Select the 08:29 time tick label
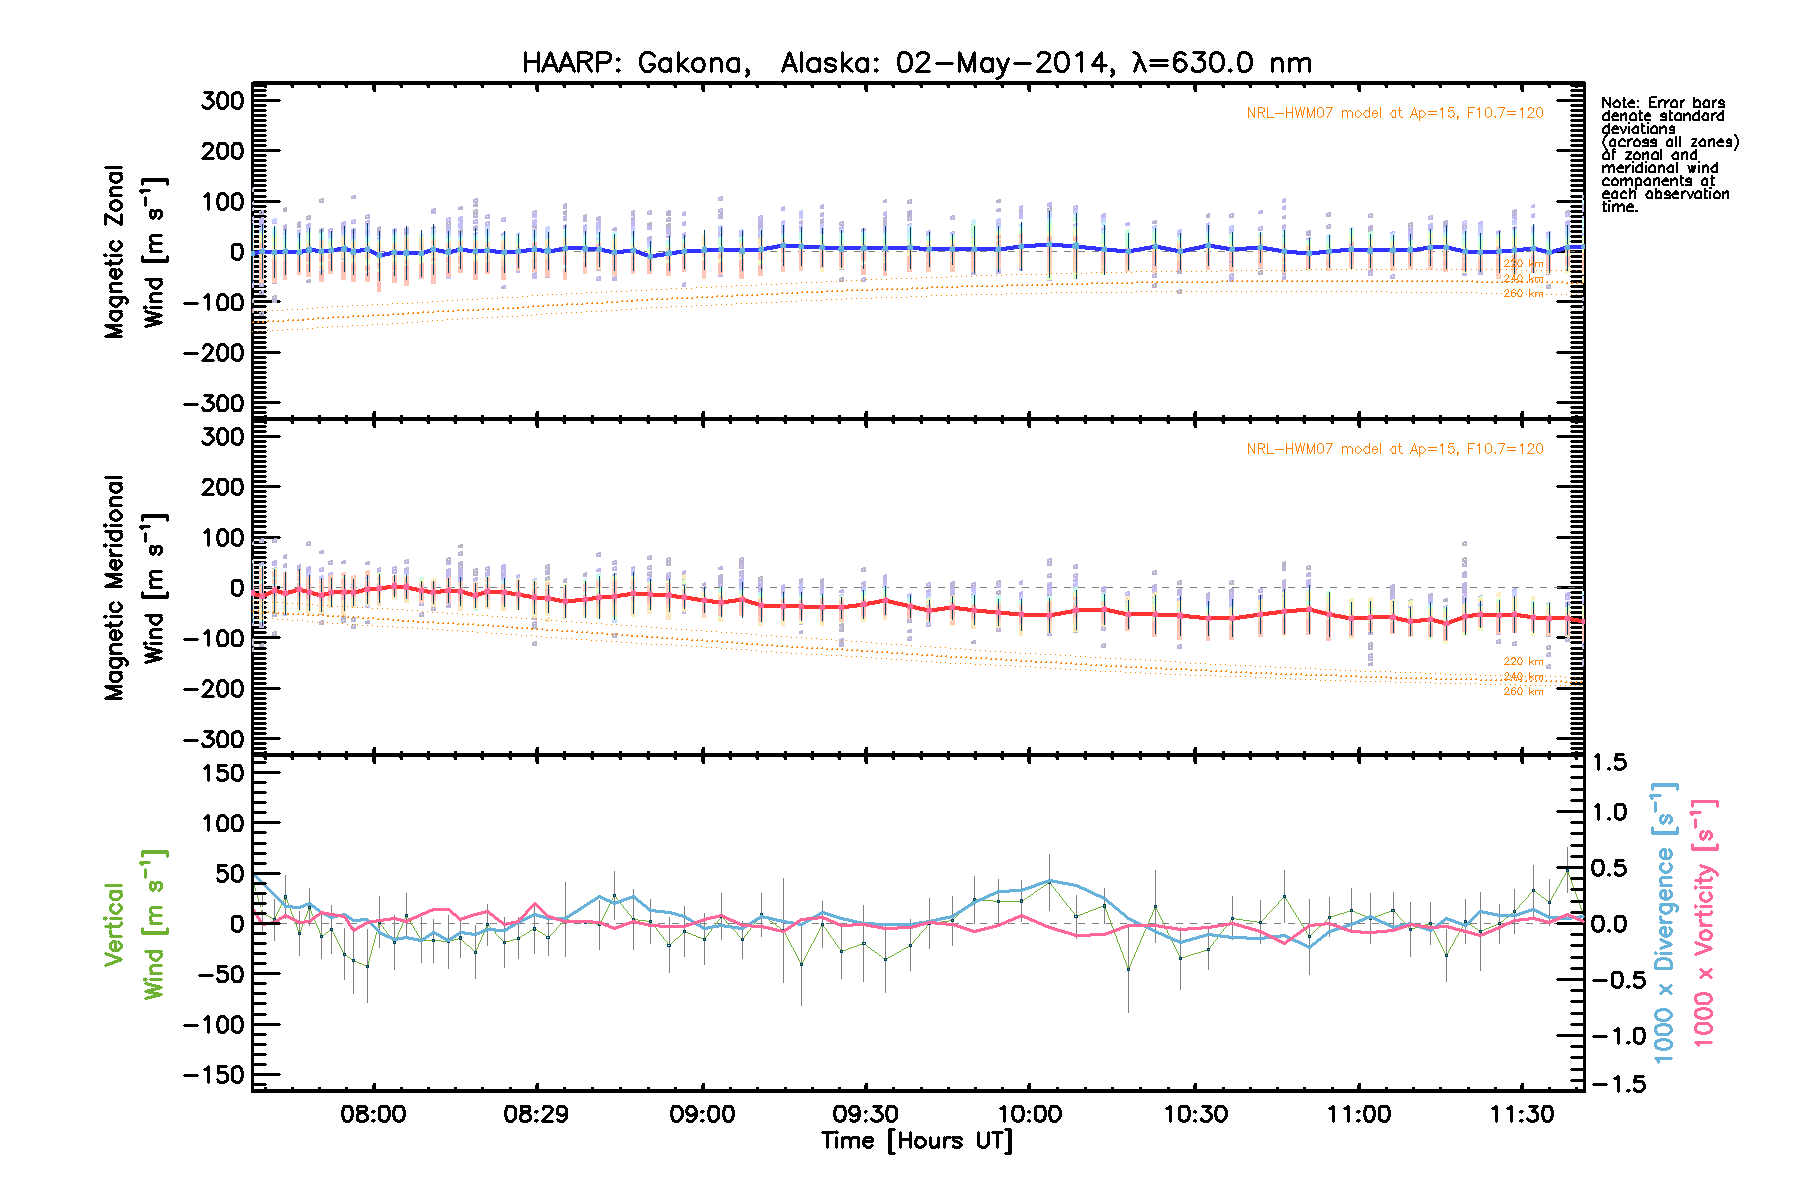Viewport: 1800px width, 1200px height. tap(537, 1114)
